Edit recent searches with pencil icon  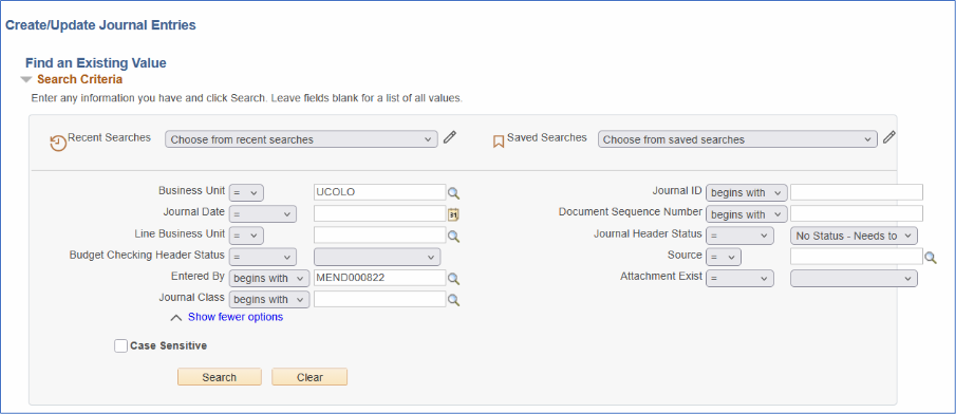[450, 138]
